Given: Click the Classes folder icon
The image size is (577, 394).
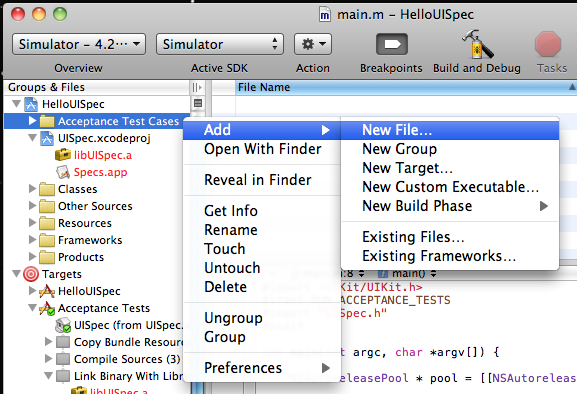Looking at the screenshot, I should (x=47, y=189).
